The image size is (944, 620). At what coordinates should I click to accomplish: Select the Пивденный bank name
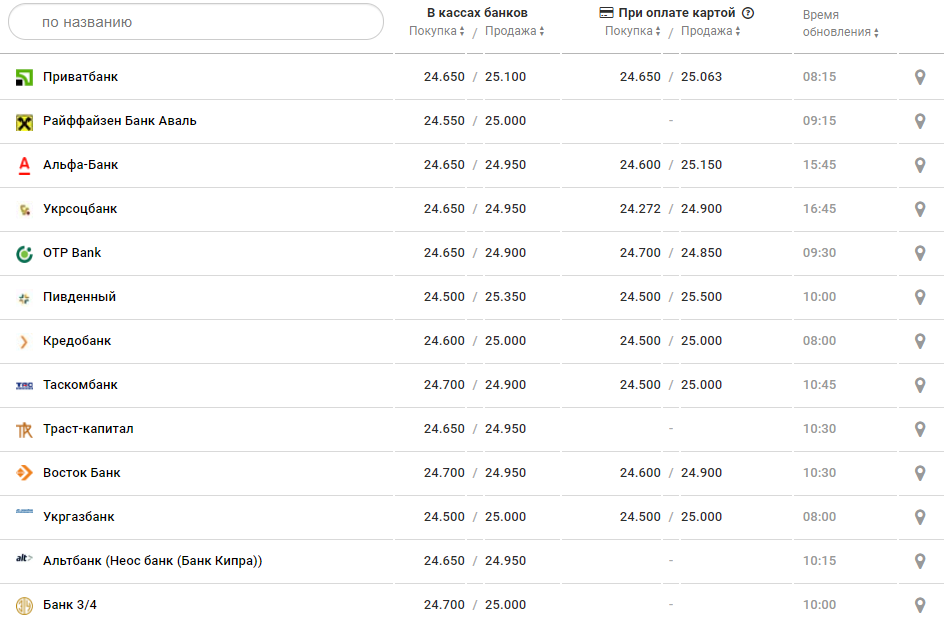(x=79, y=297)
